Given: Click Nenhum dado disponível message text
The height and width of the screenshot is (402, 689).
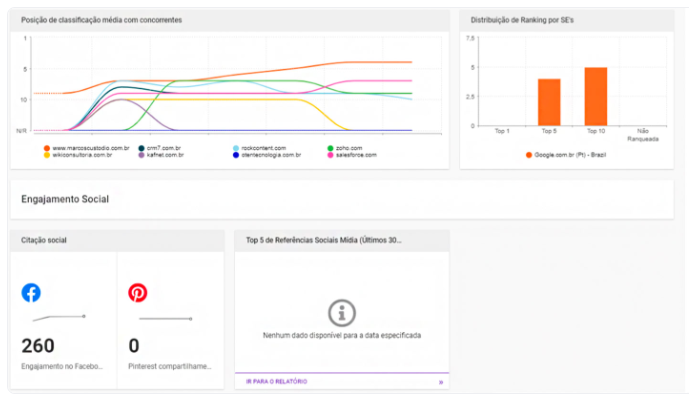Looking at the screenshot, I should (x=342, y=335).
